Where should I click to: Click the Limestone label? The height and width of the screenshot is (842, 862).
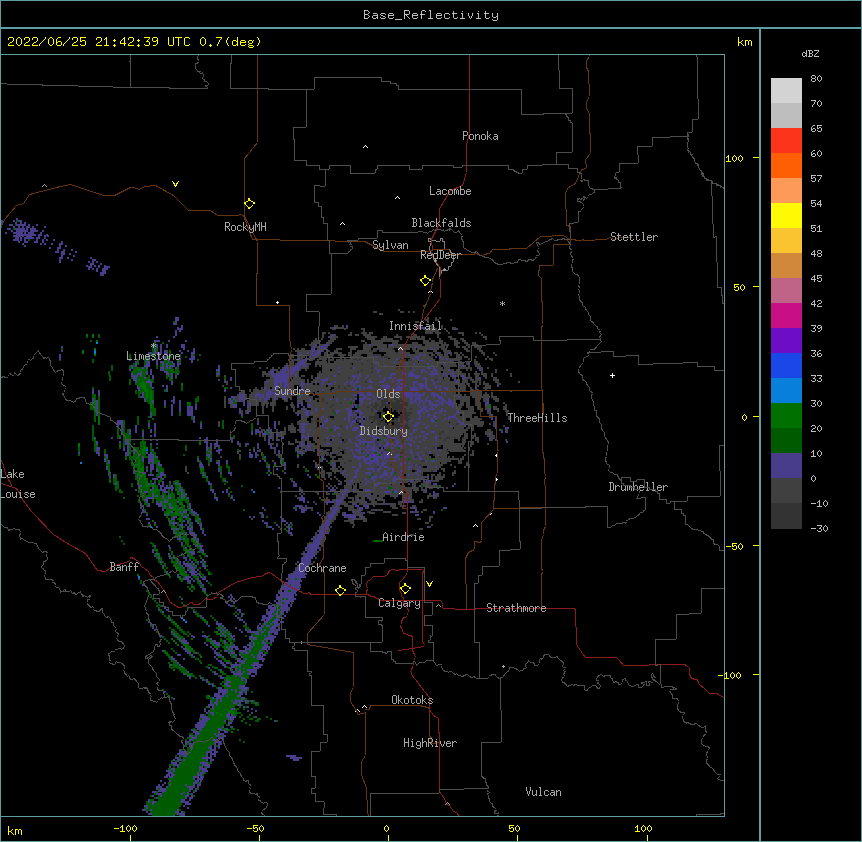[x=153, y=356]
